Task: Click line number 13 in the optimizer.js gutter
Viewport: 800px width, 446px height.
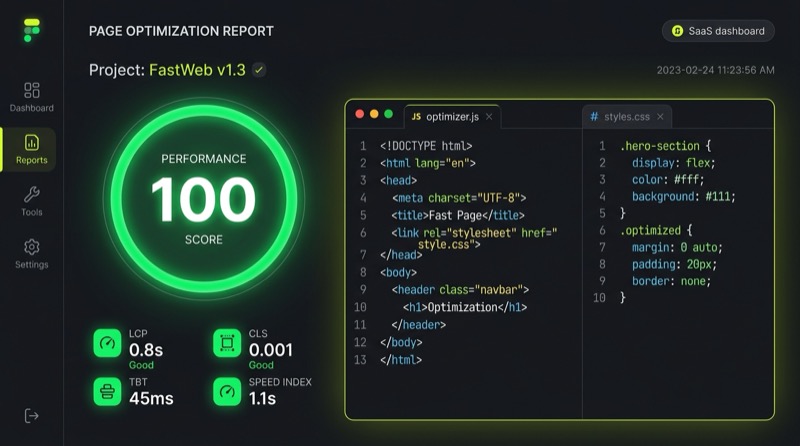Action: pyautogui.click(x=360, y=360)
